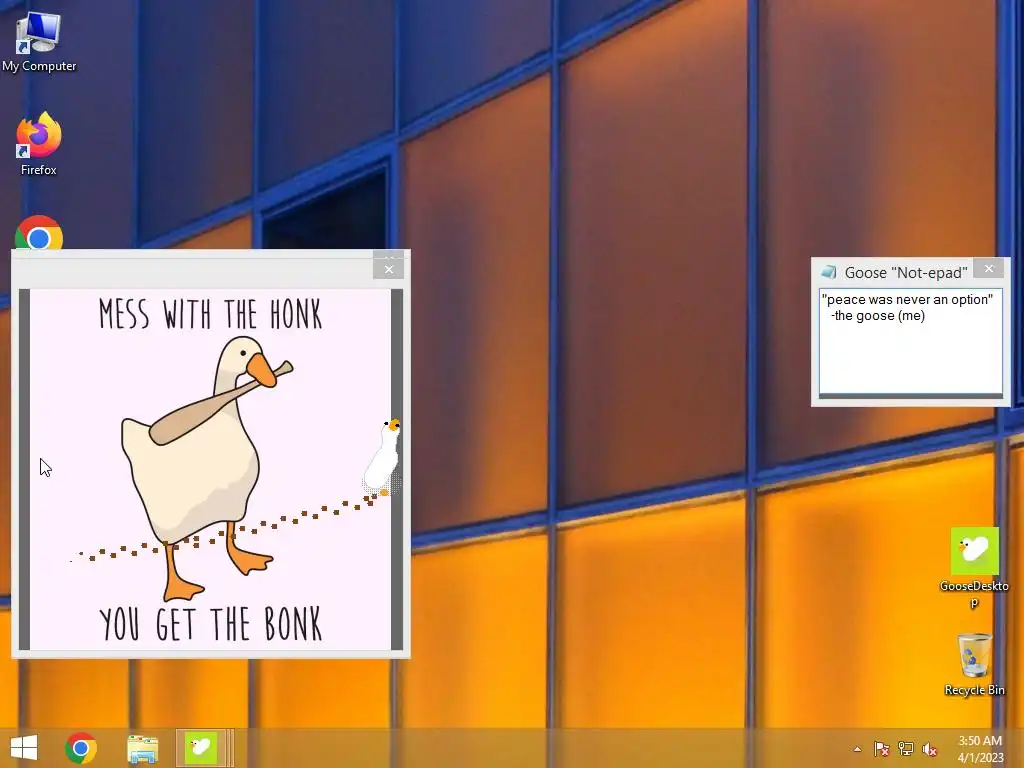Open the Chrome desktop shortcut above meme window
The height and width of the screenshot is (768, 1024).
tap(39, 233)
